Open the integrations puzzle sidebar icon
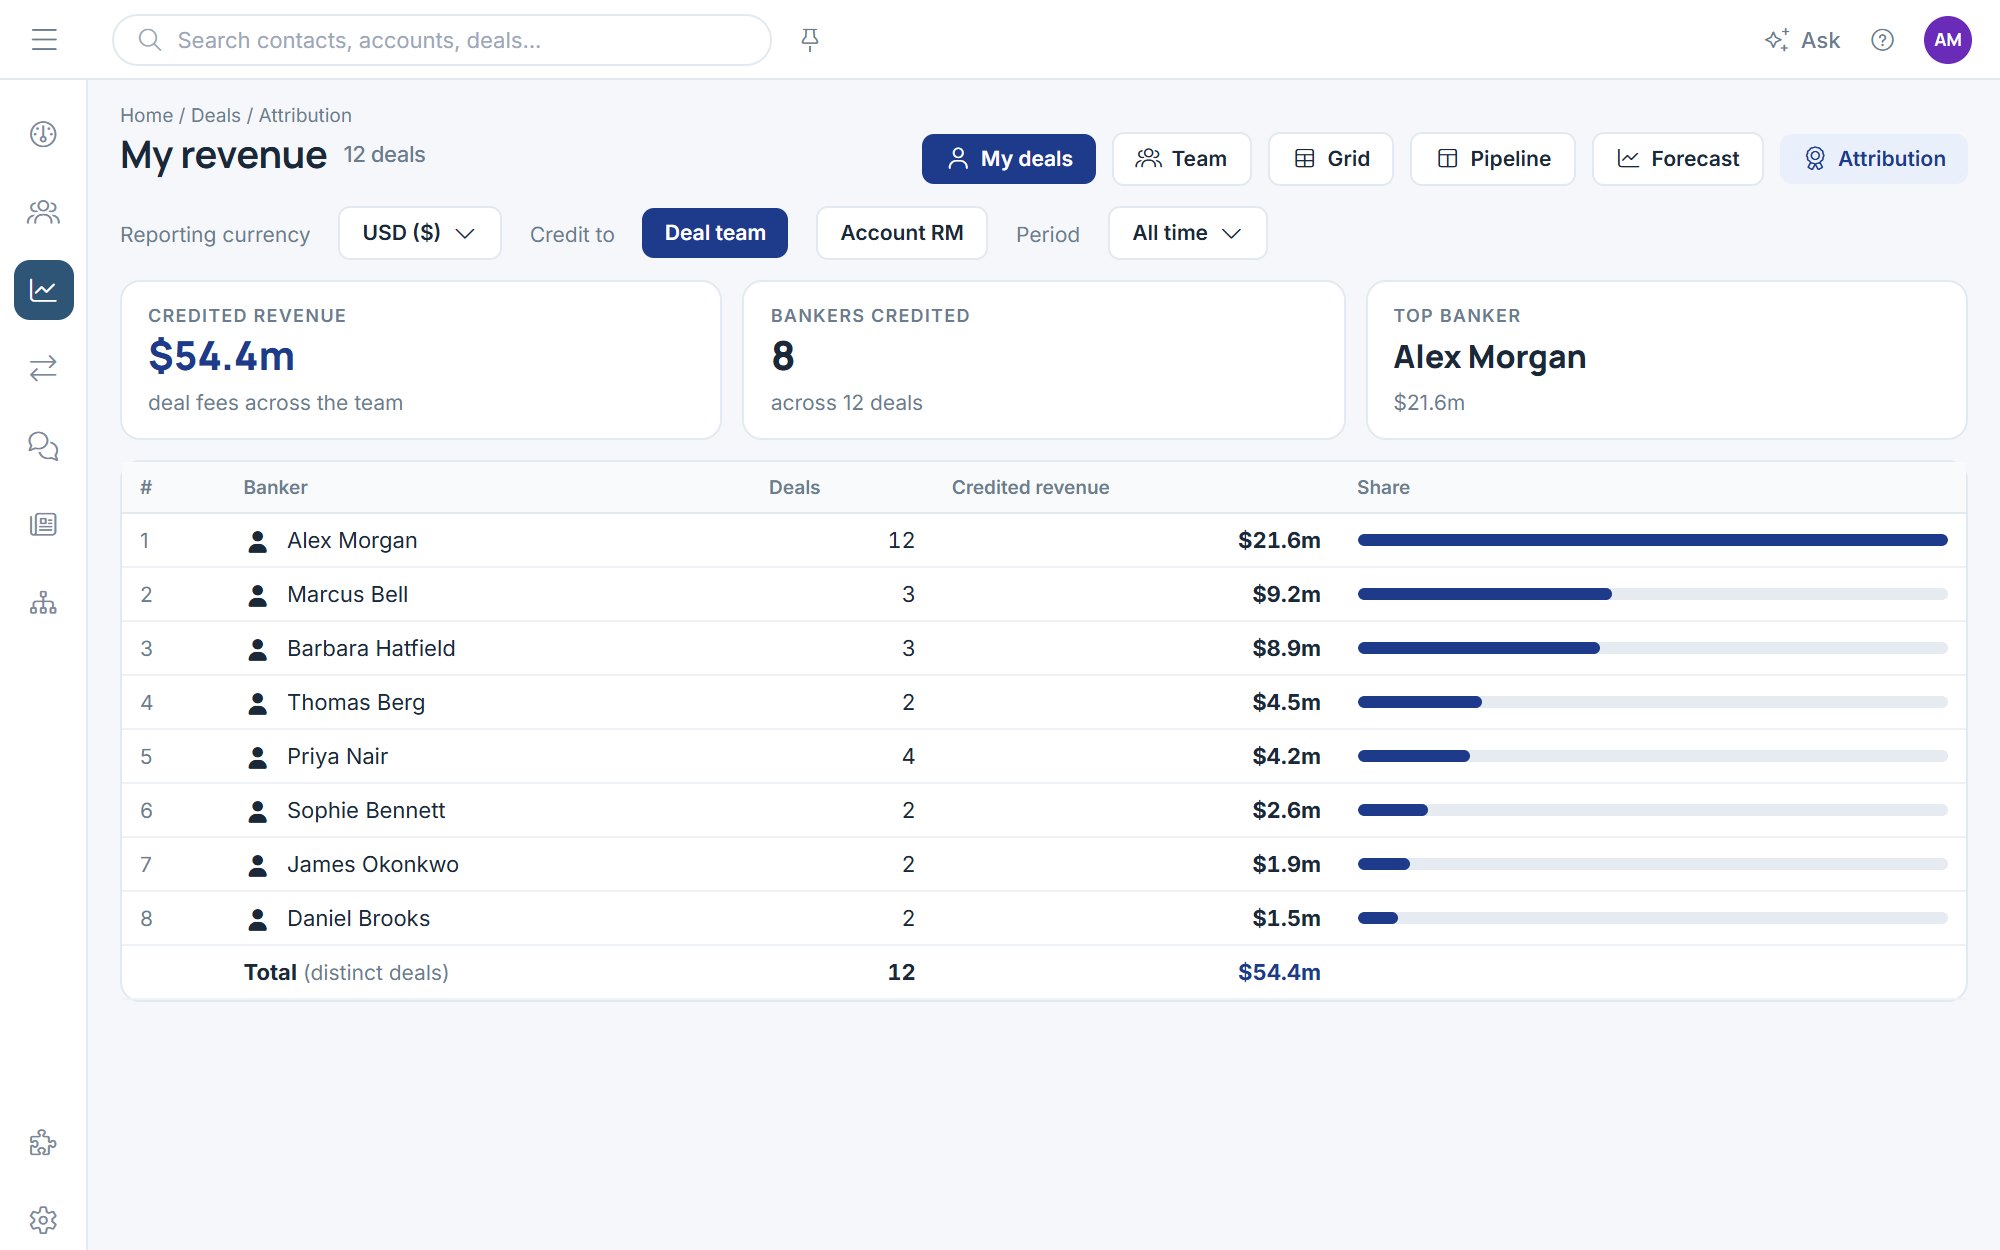This screenshot has height=1250, width=2000. click(43, 1142)
